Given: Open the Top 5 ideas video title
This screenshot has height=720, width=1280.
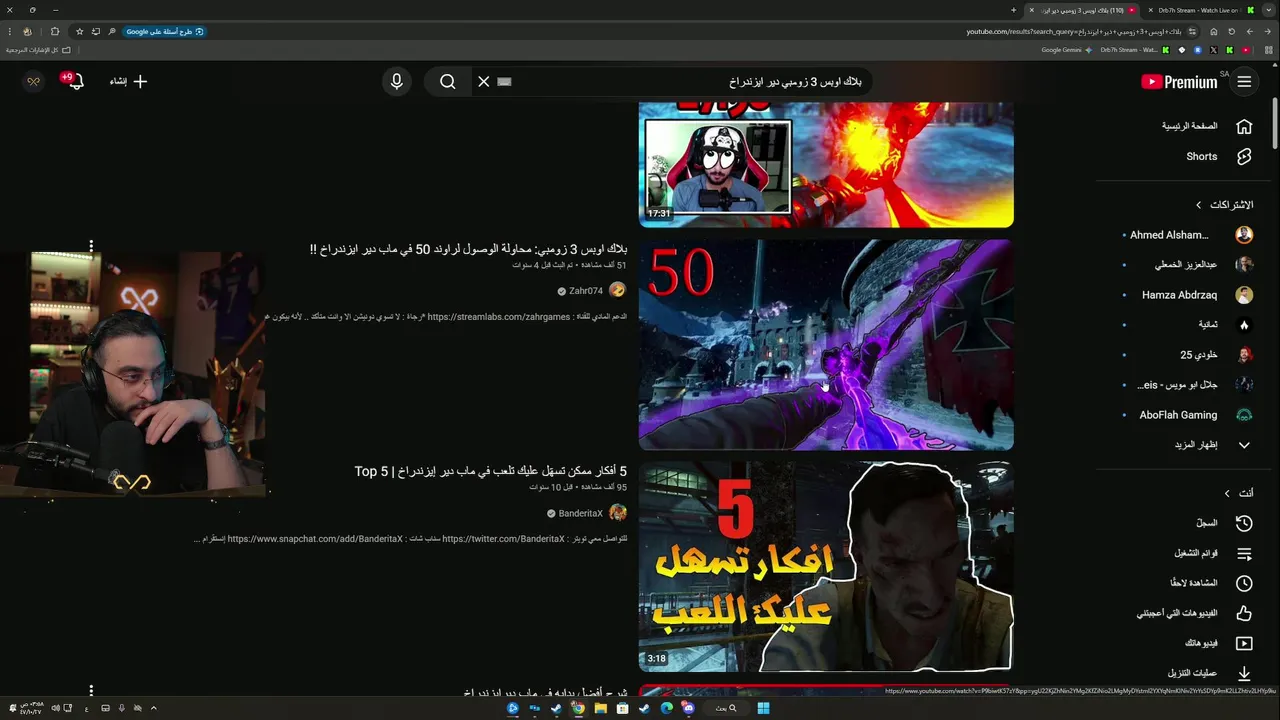Looking at the screenshot, I should click(491, 471).
